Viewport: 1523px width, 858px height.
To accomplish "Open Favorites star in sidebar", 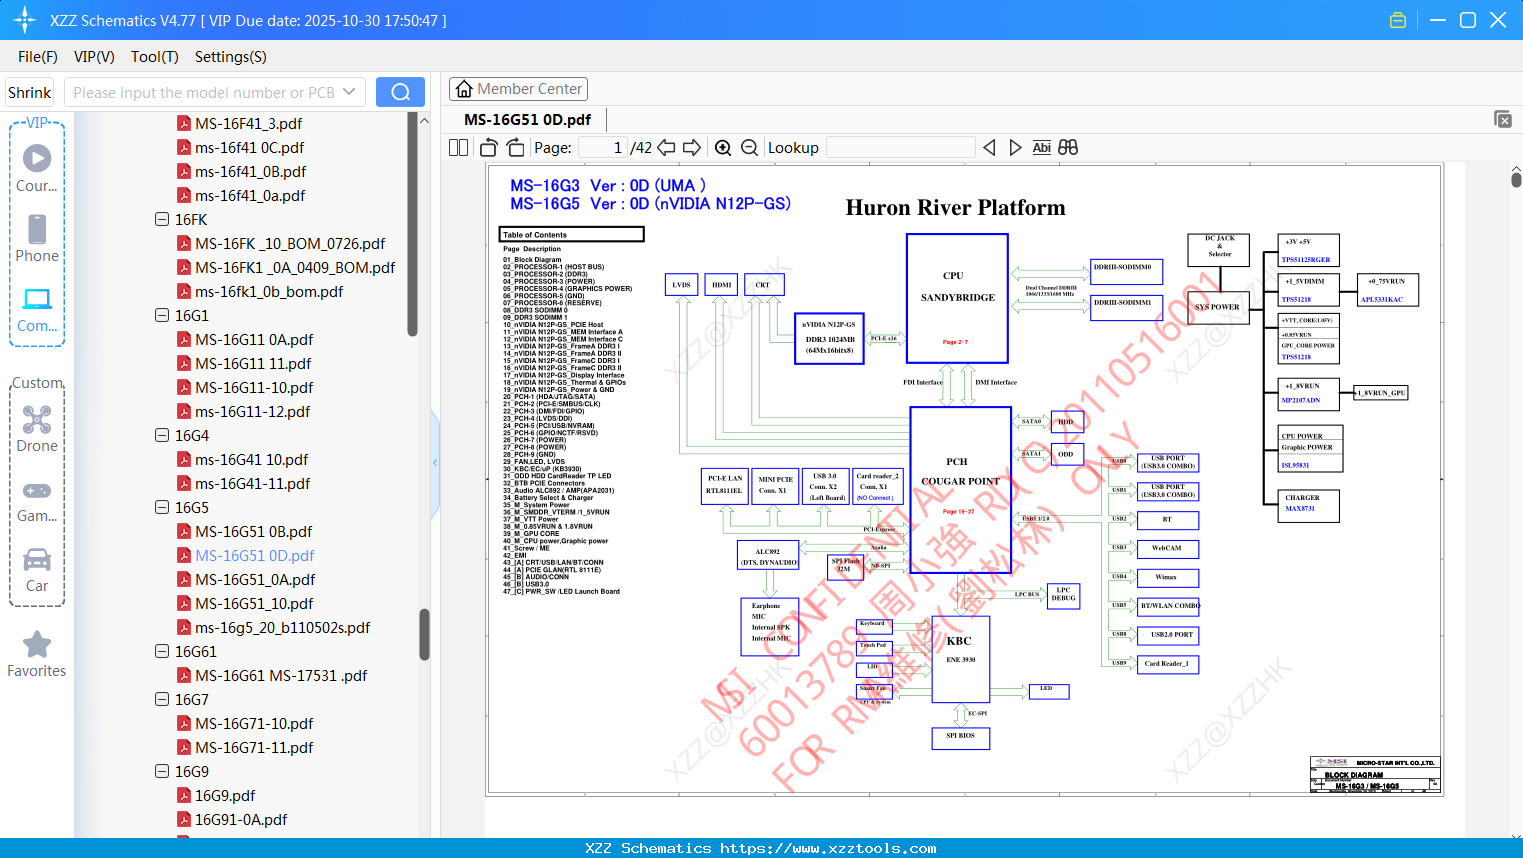I will (x=37, y=654).
